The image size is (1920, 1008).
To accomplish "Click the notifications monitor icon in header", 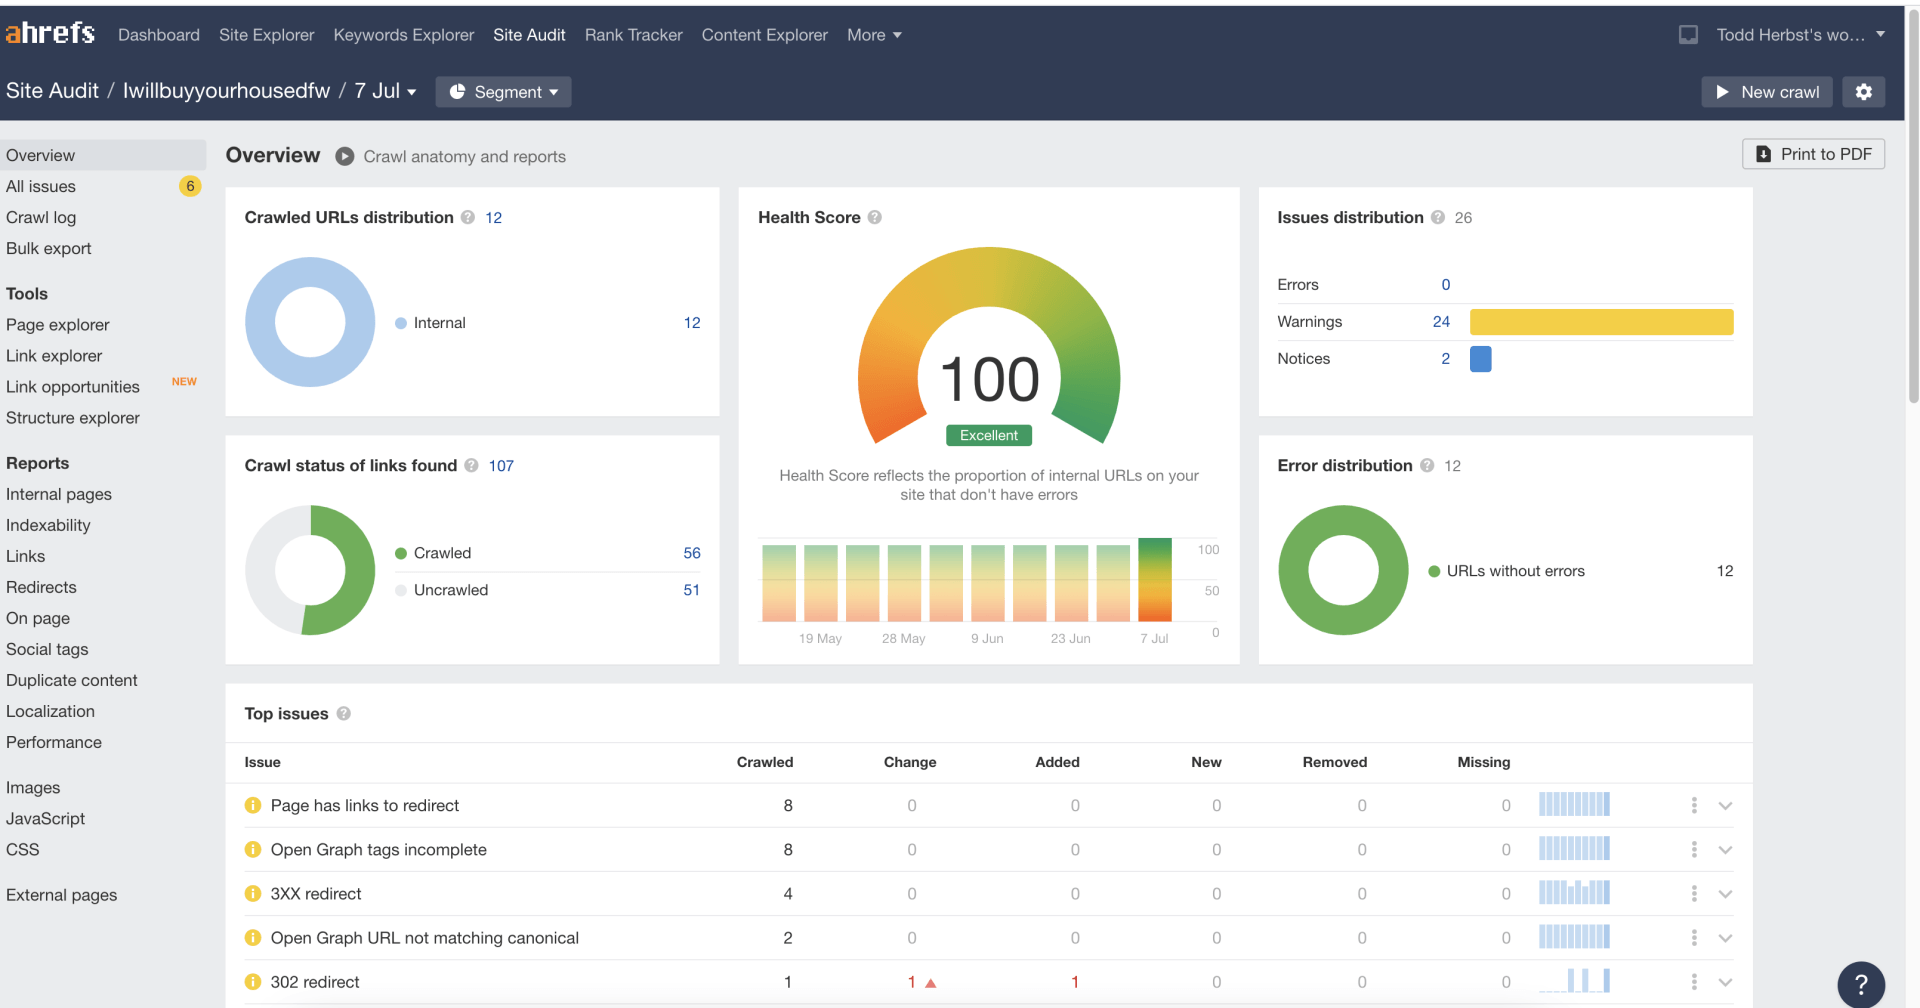I will 1688,35.
